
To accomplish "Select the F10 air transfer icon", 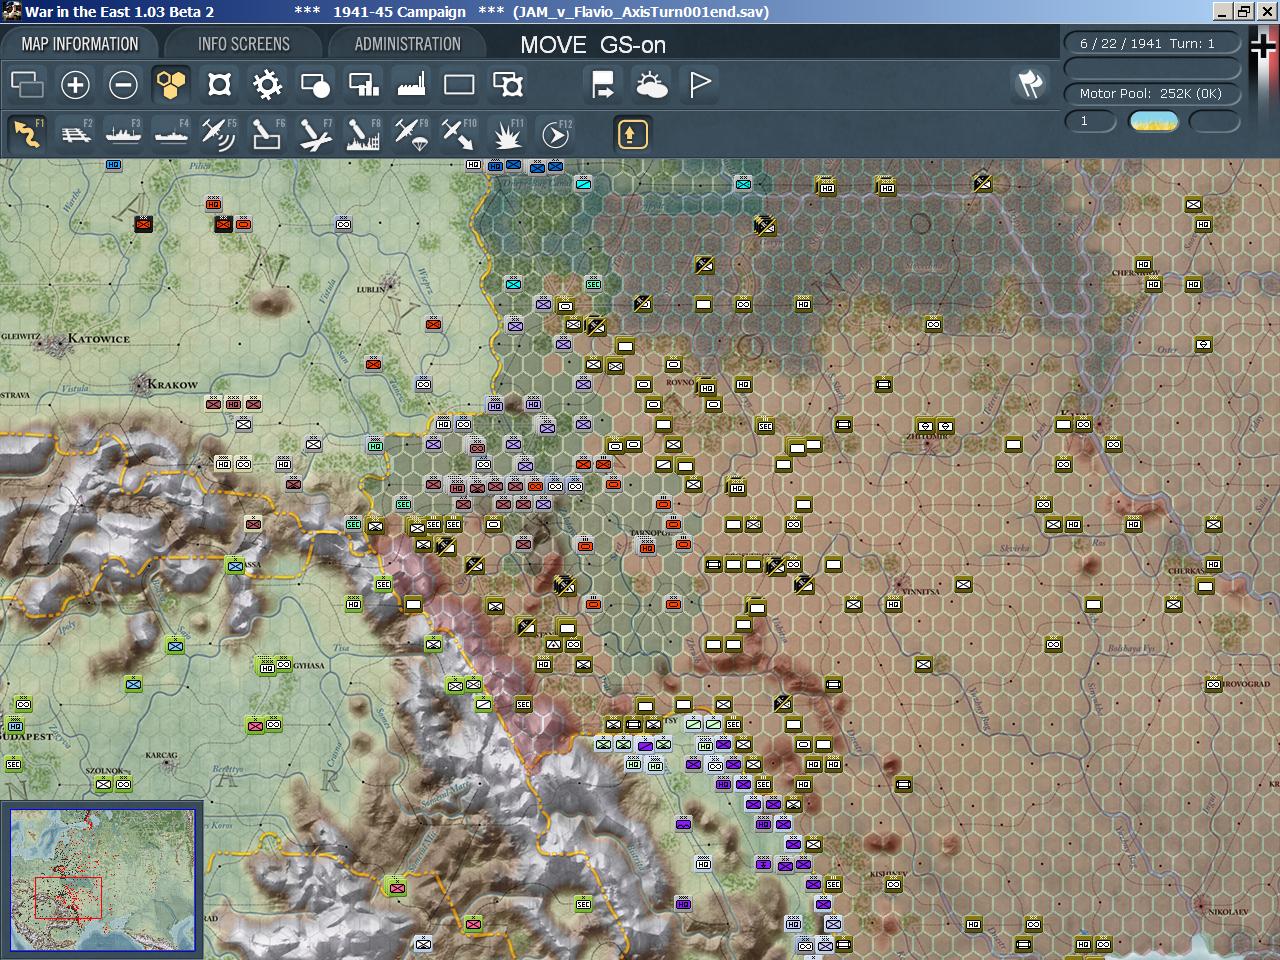I will tap(459, 134).
